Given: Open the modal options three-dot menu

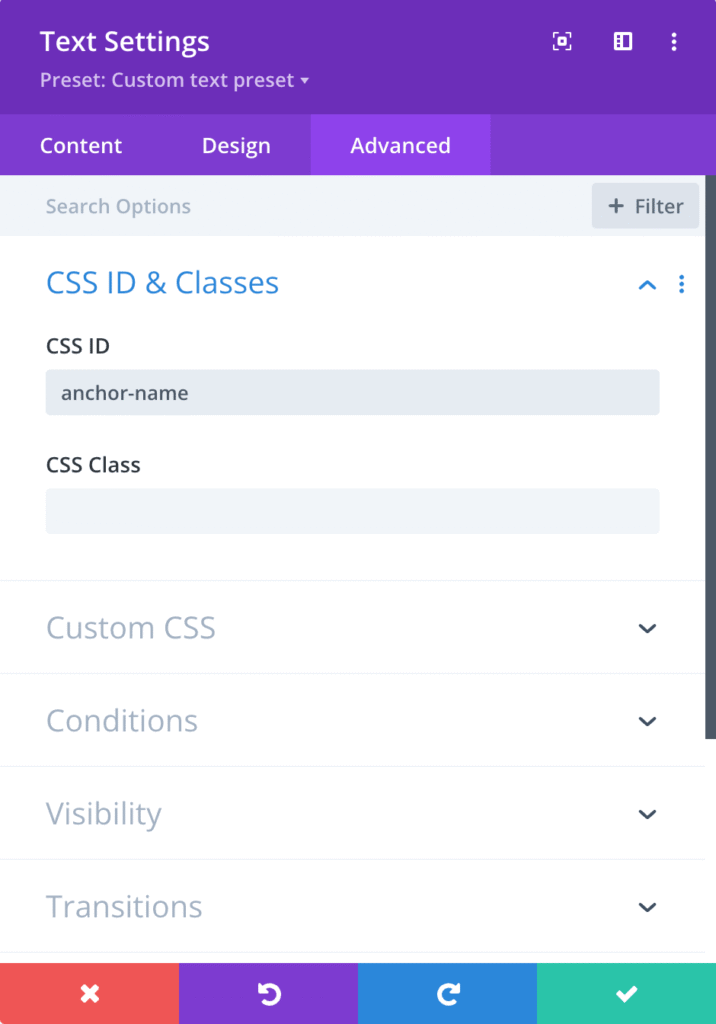Looking at the screenshot, I should (674, 42).
